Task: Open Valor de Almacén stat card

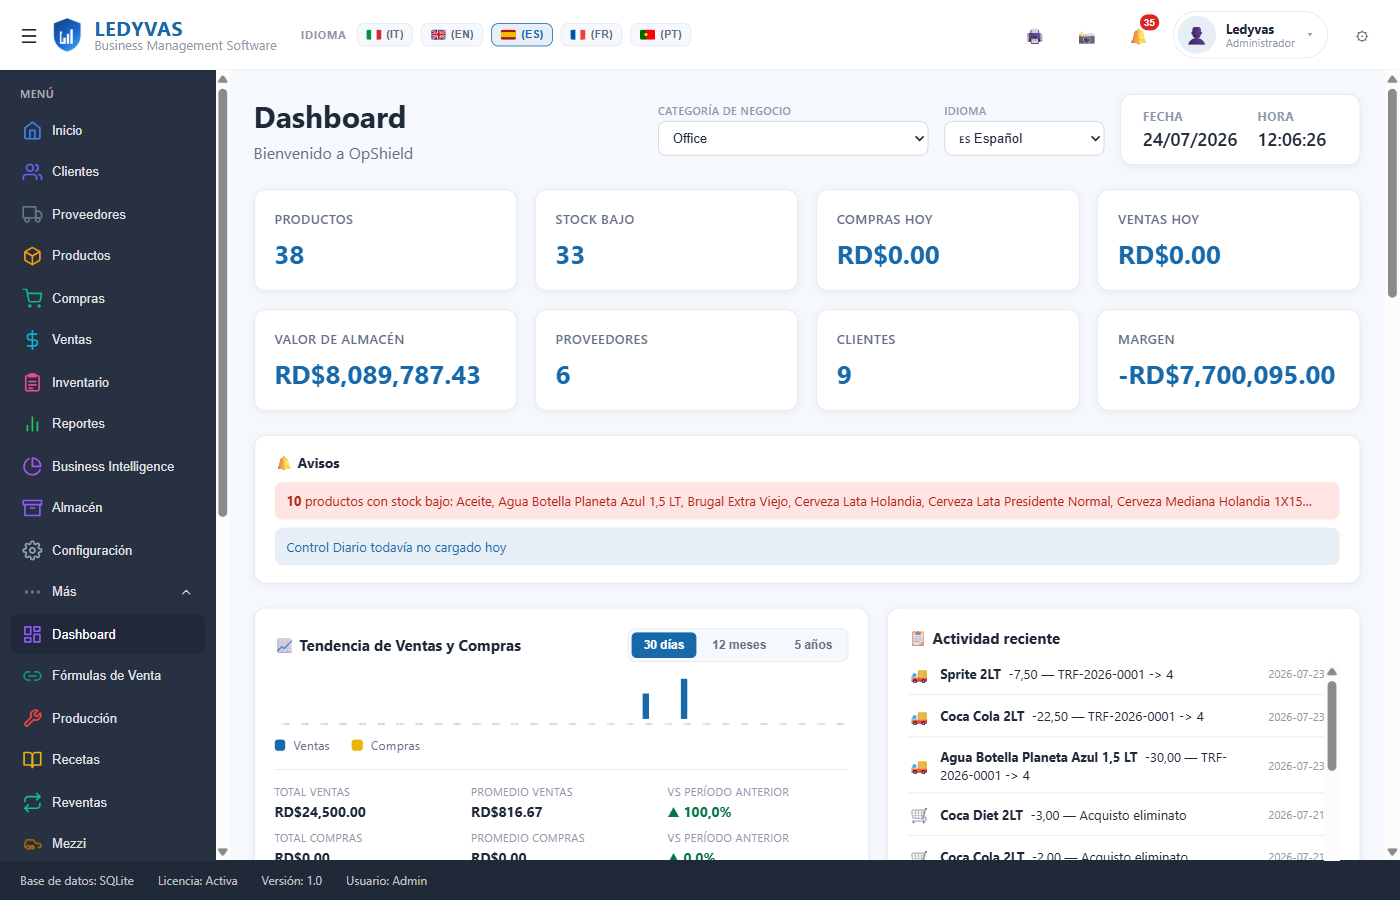Action: point(385,360)
